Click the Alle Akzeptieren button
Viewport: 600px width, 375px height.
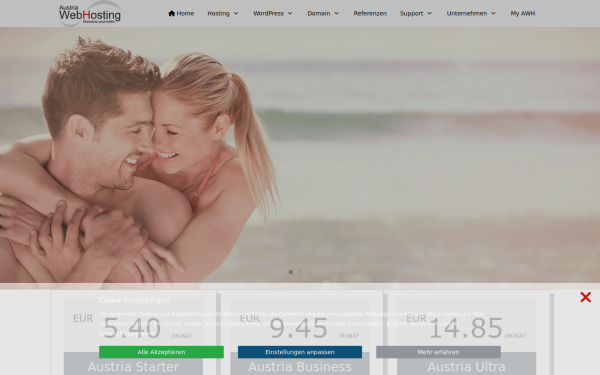click(161, 352)
